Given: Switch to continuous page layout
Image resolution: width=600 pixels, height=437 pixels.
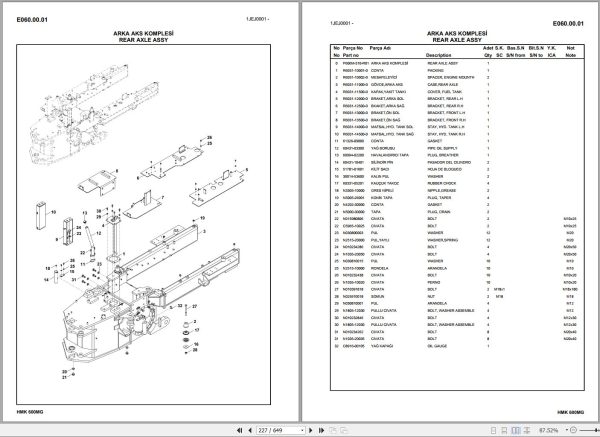Looking at the screenshot, I should tap(504, 430).
